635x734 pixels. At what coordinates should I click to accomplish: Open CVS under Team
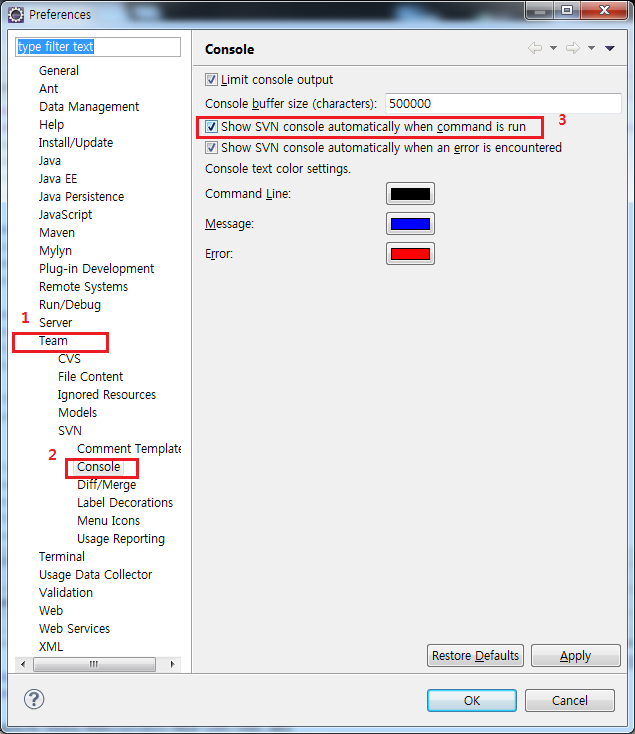point(69,359)
